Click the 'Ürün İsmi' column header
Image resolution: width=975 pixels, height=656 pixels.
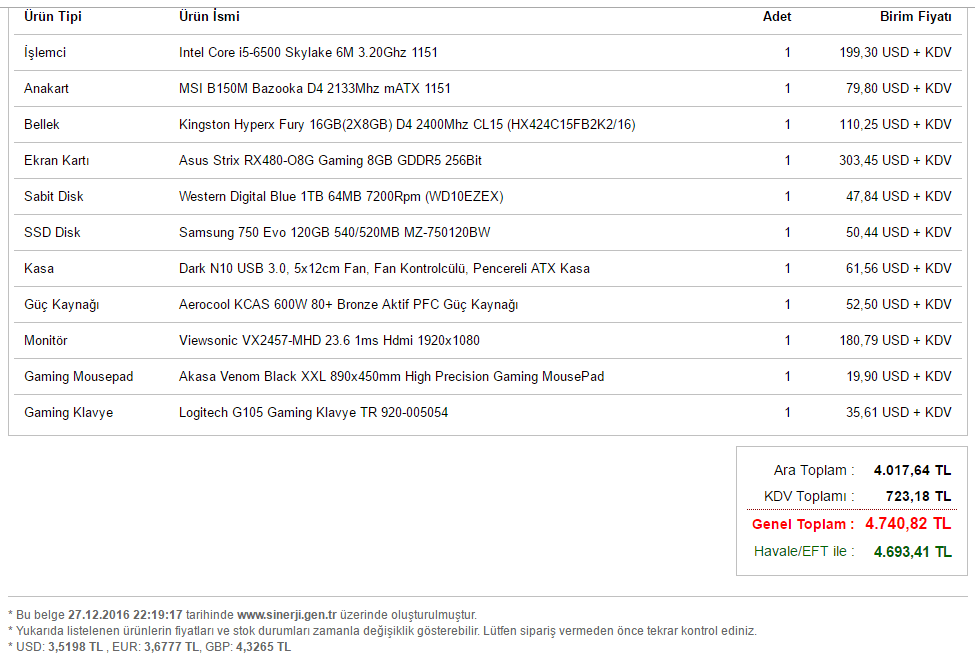click(x=209, y=17)
